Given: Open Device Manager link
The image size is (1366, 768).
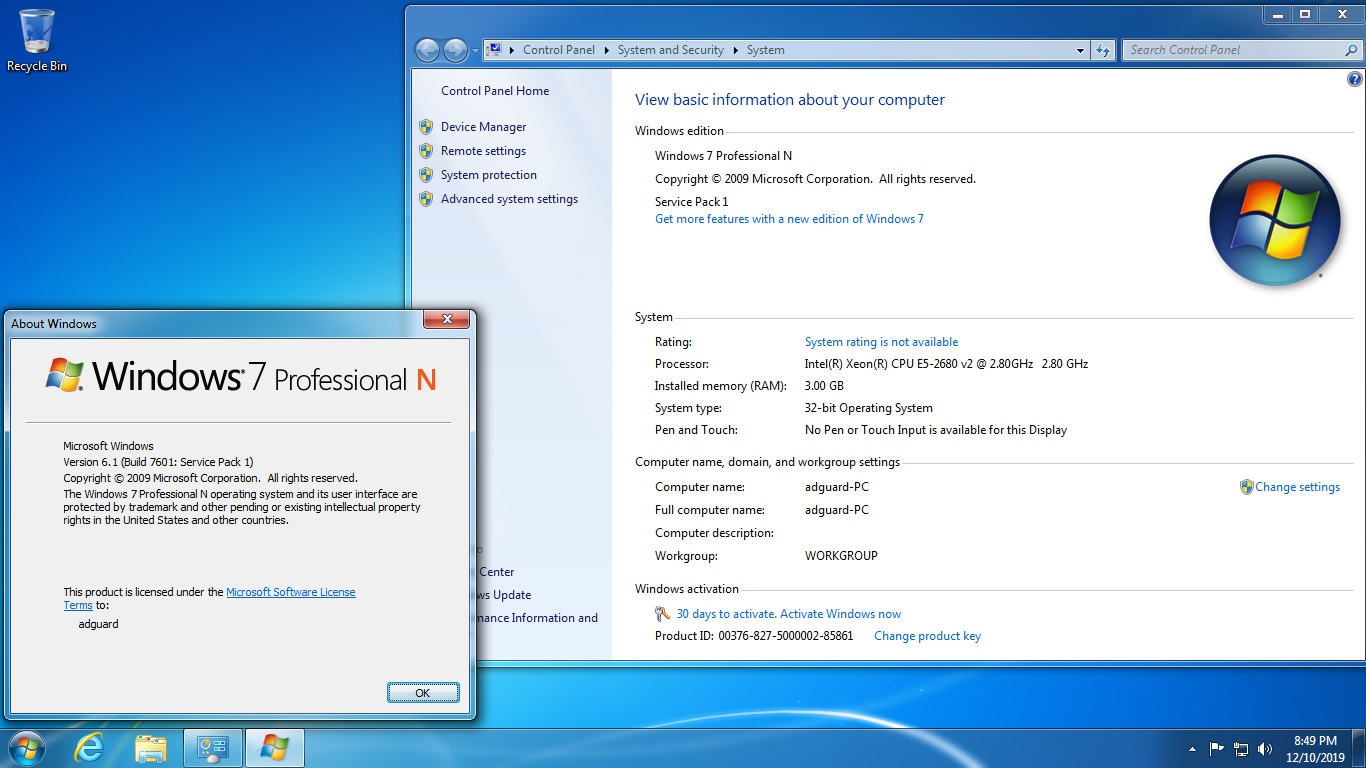Looking at the screenshot, I should 483,127.
